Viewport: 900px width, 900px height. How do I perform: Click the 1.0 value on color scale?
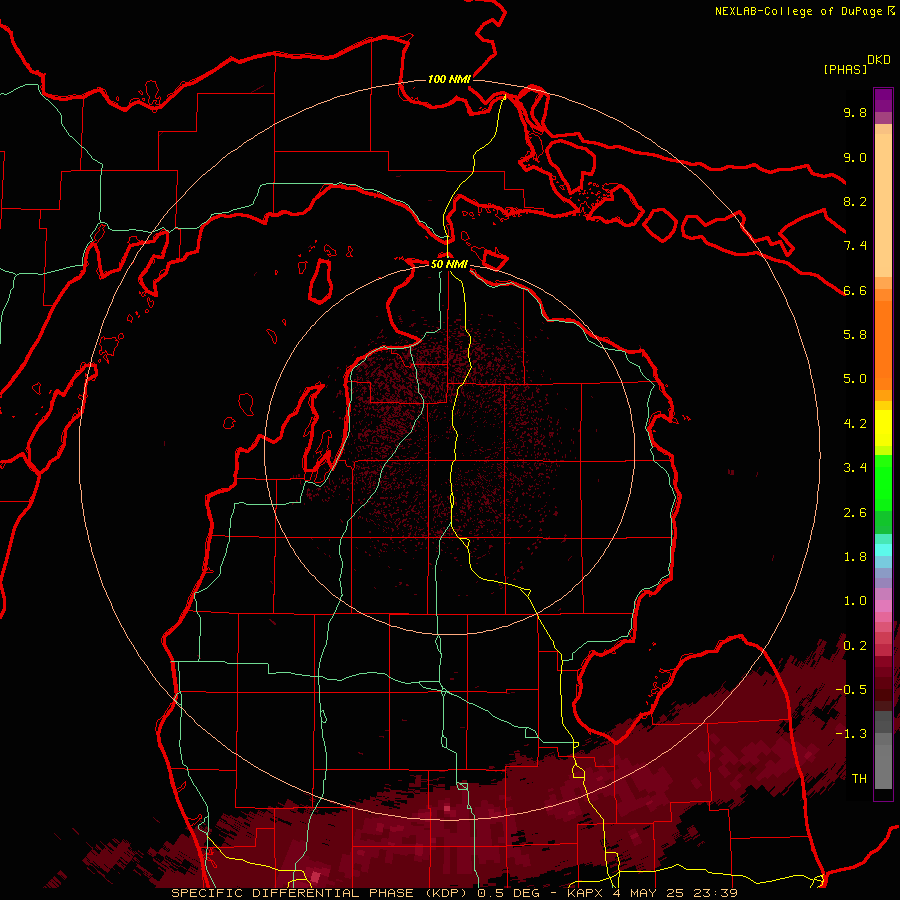pyautogui.click(x=855, y=601)
